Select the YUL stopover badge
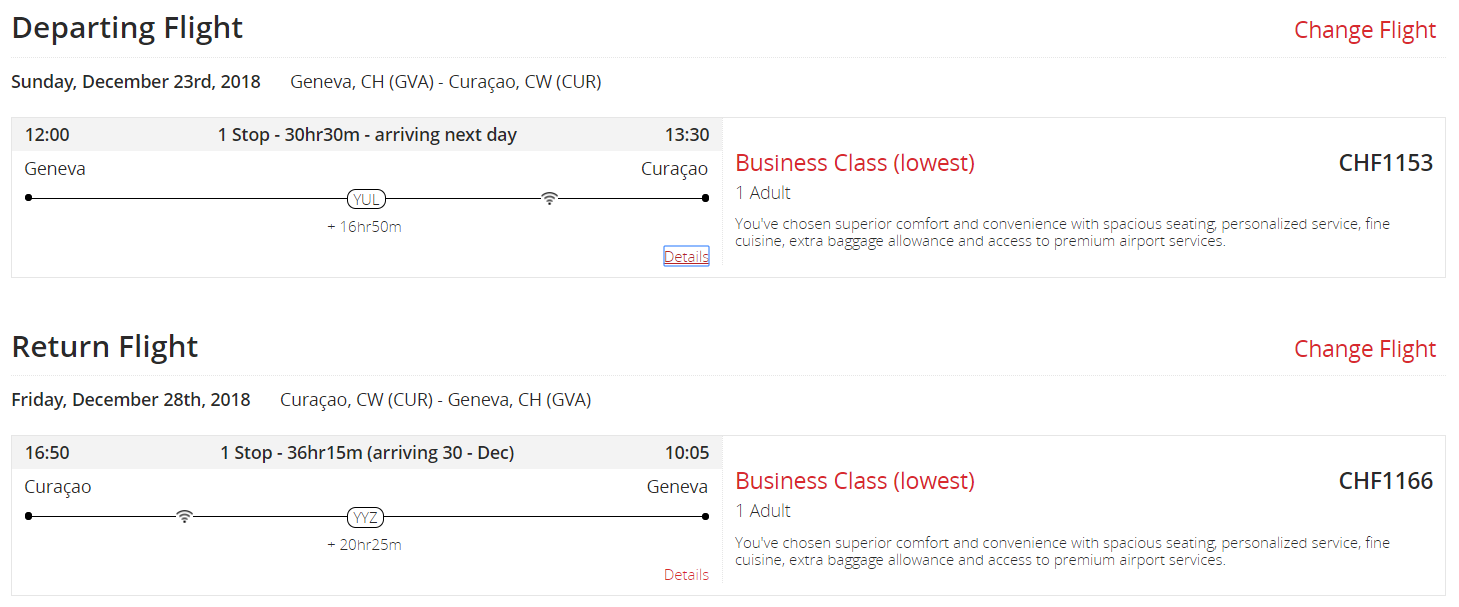The image size is (1459, 607). coord(366,199)
